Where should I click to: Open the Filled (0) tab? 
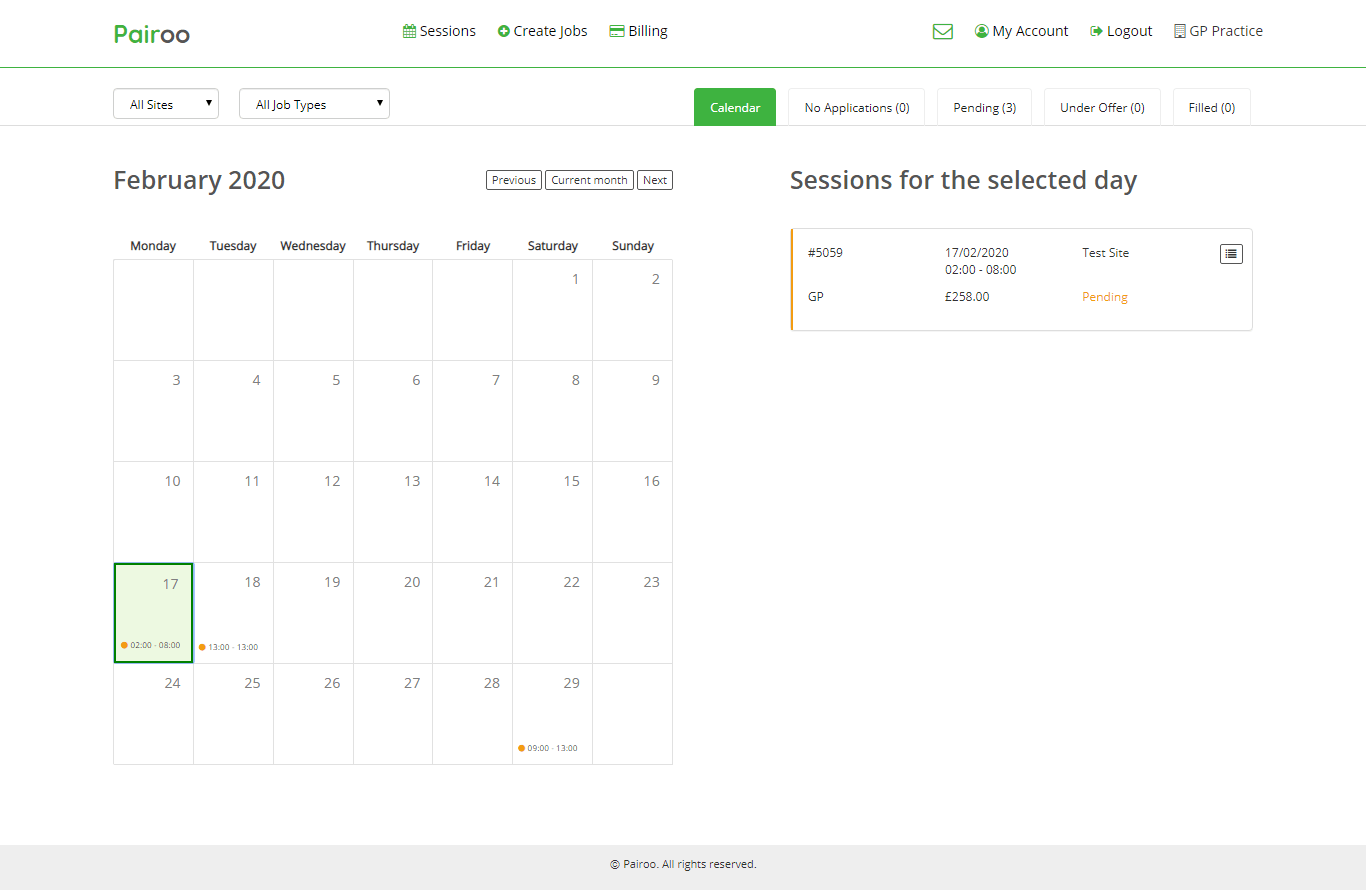1211,108
